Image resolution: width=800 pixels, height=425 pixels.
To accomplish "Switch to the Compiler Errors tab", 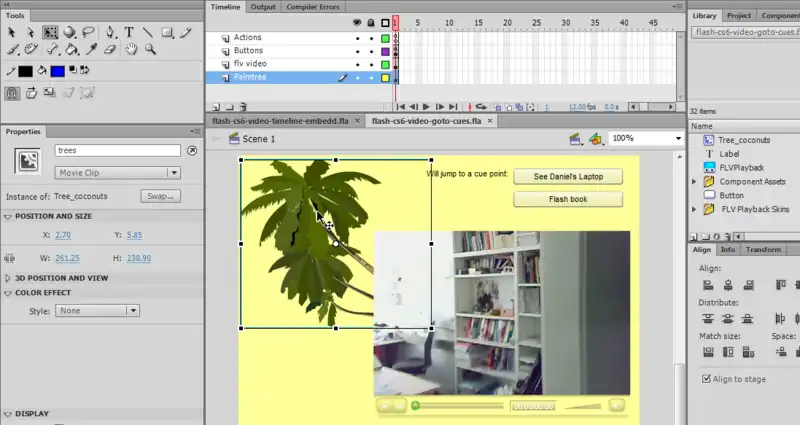I will pyautogui.click(x=313, y=6).
